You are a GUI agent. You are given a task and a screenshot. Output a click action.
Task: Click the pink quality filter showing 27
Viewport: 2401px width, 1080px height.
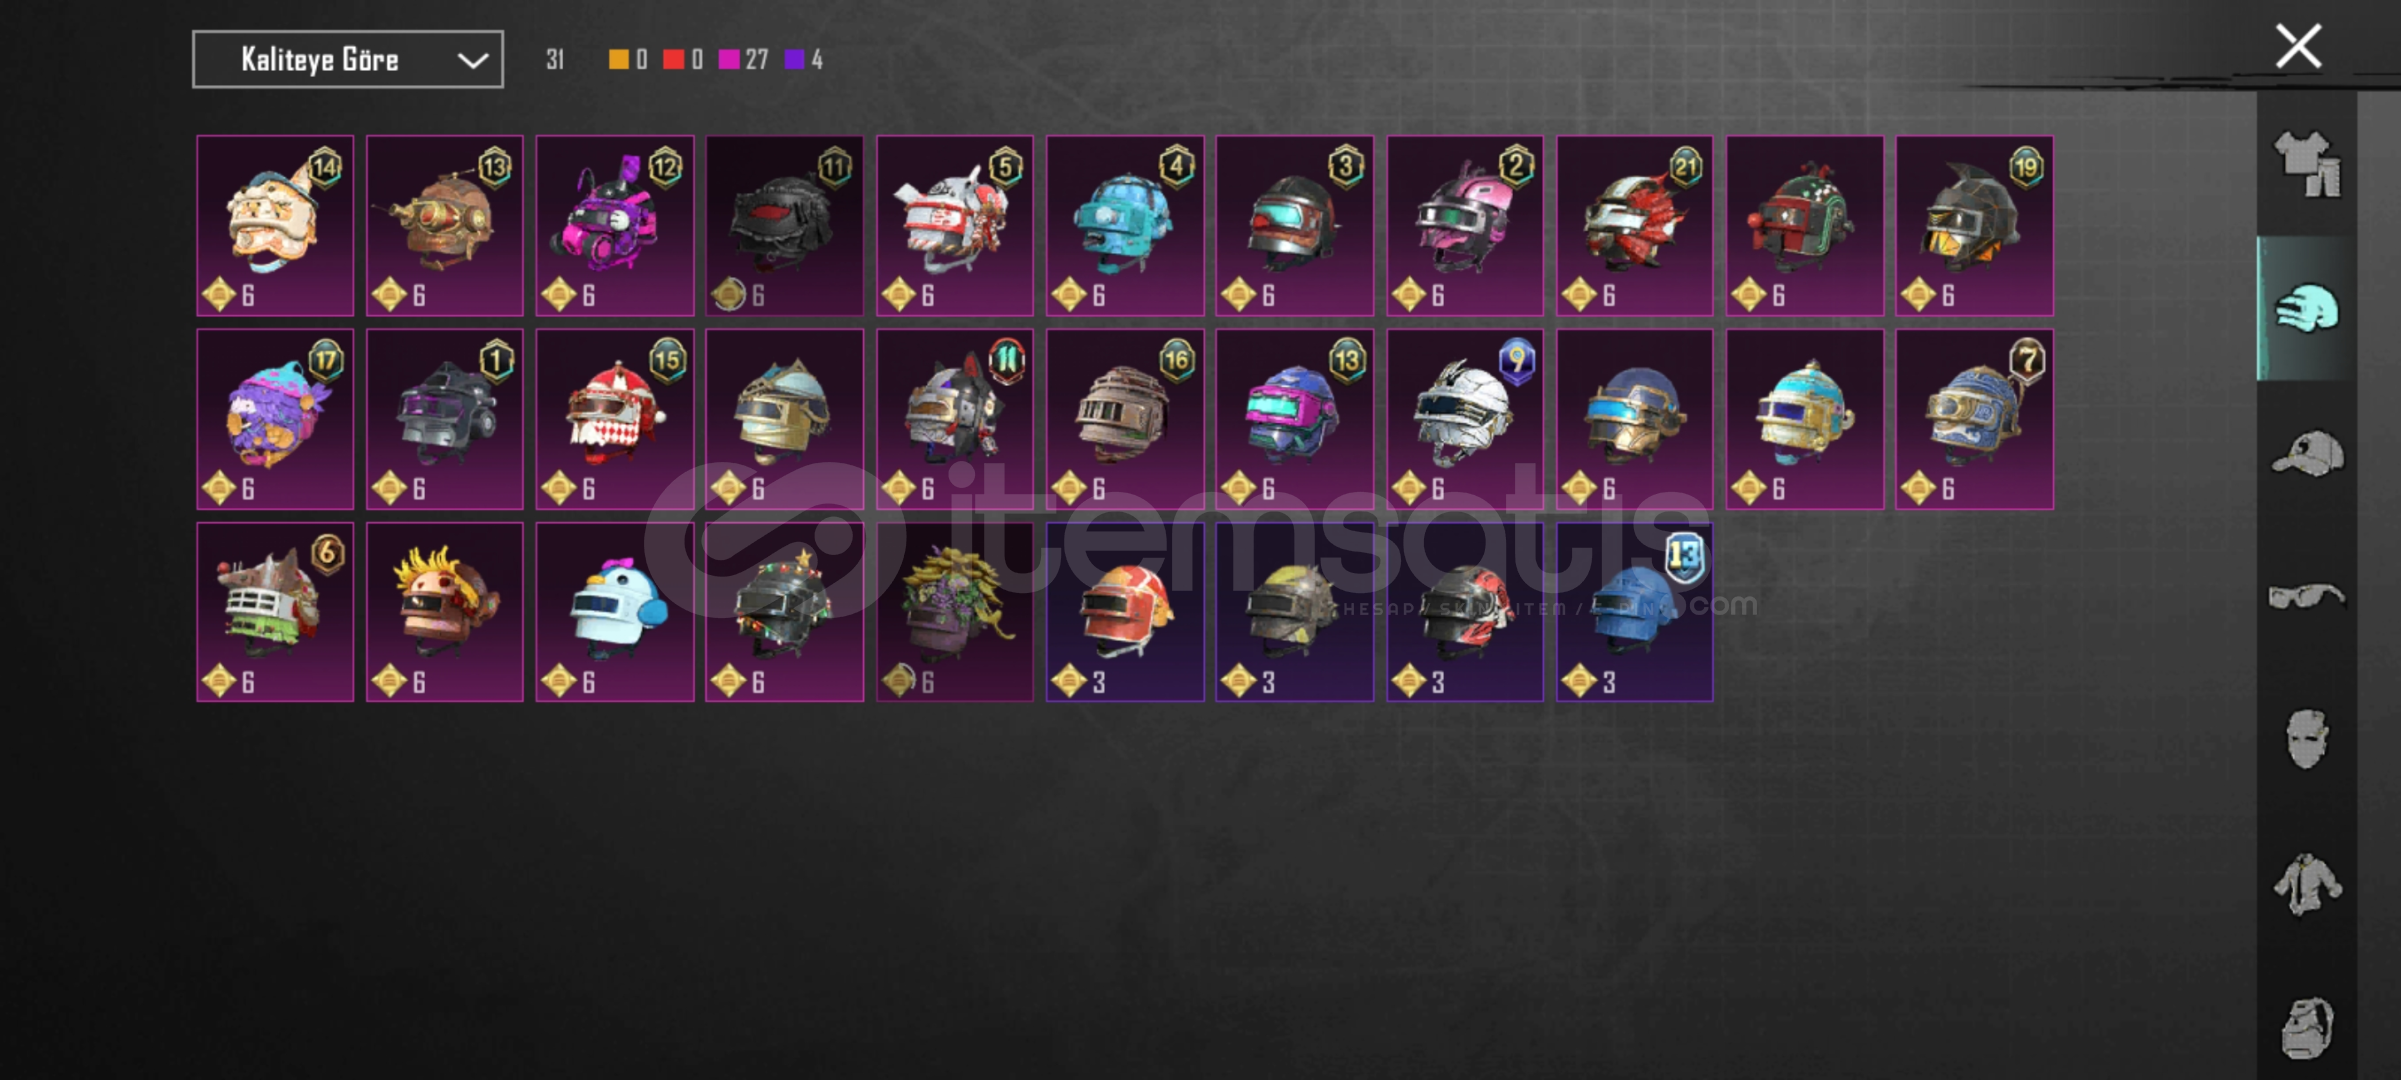coord(743,60)
